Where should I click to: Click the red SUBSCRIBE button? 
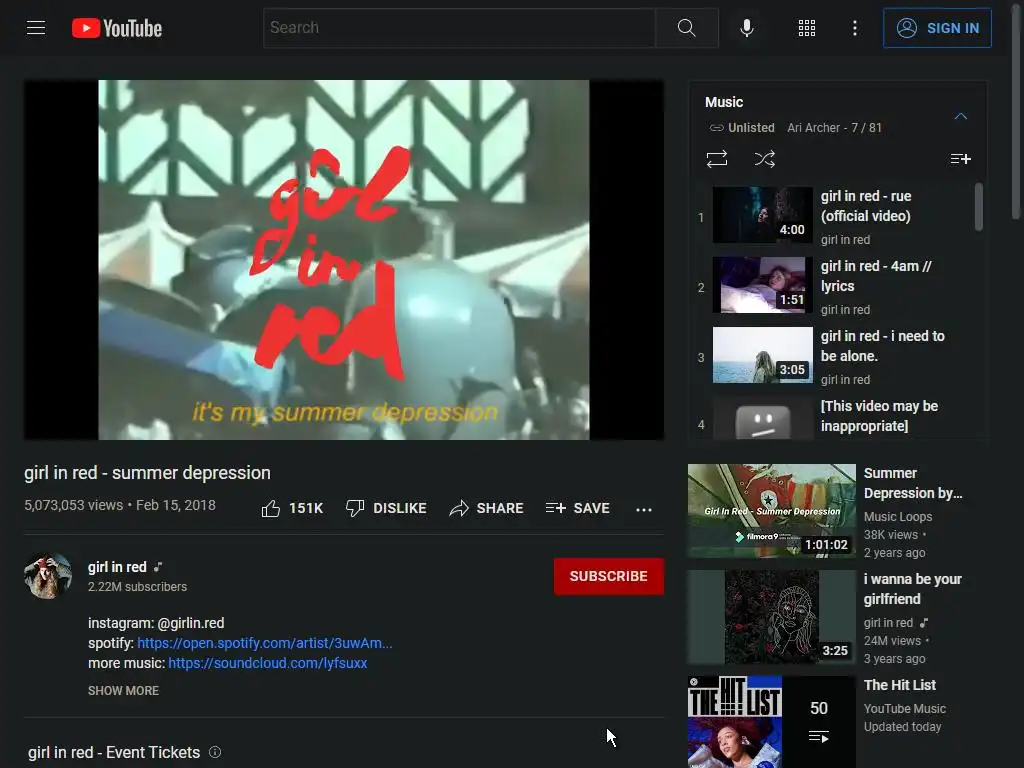[609, 576]
